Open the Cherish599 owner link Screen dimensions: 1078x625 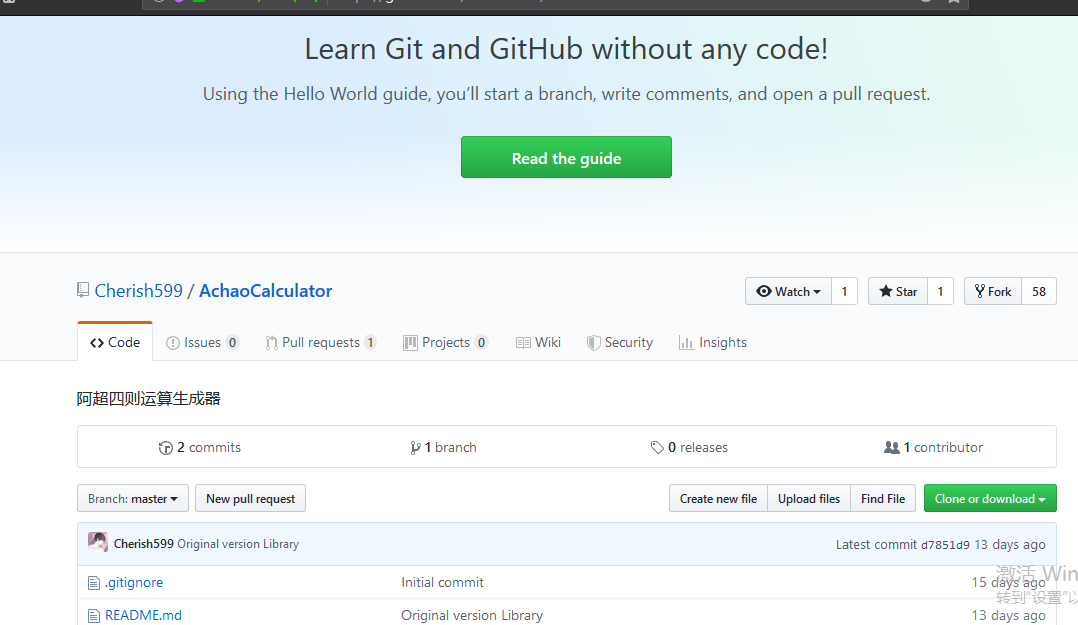[139, 291]
